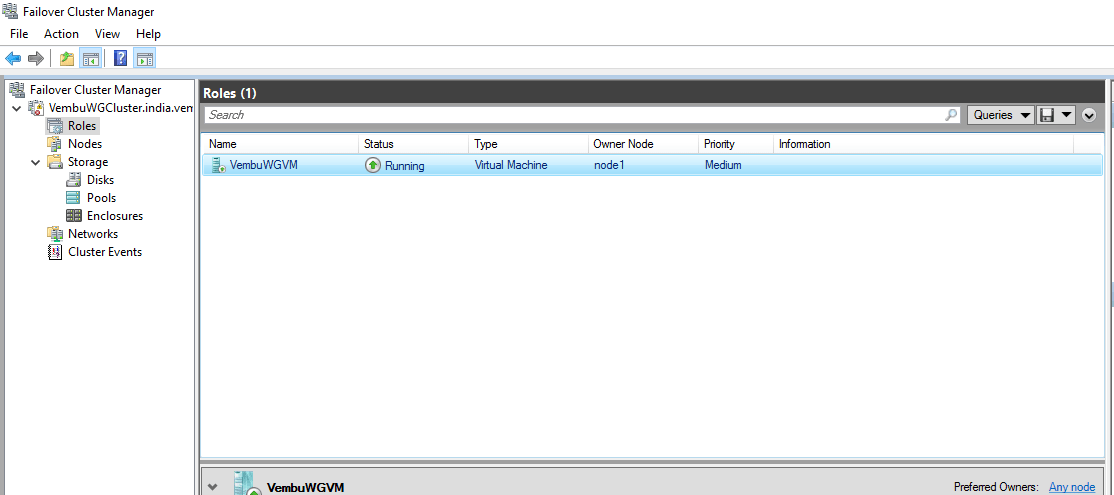
Task: Click the node1 owner node cell
Action: click(609, 165)
